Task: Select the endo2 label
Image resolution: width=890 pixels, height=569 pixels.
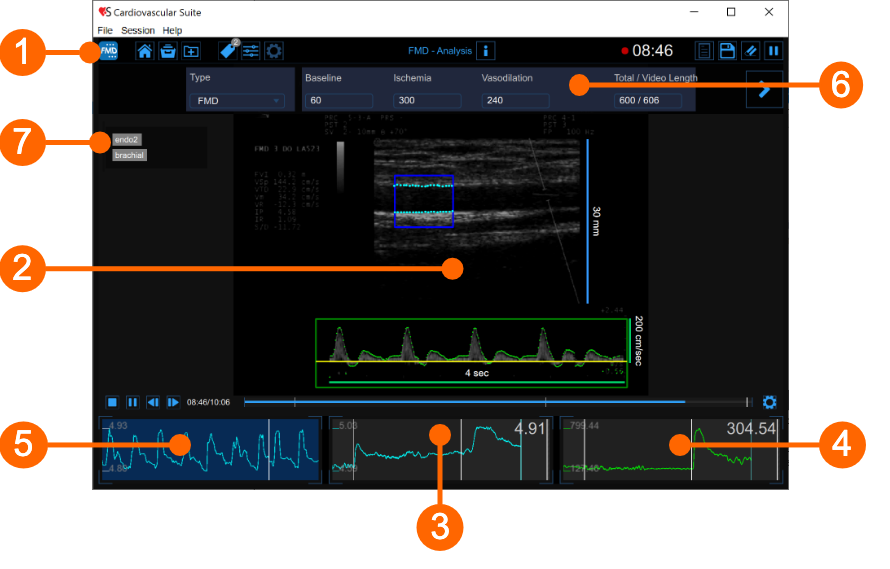Action: pos(127,140)
